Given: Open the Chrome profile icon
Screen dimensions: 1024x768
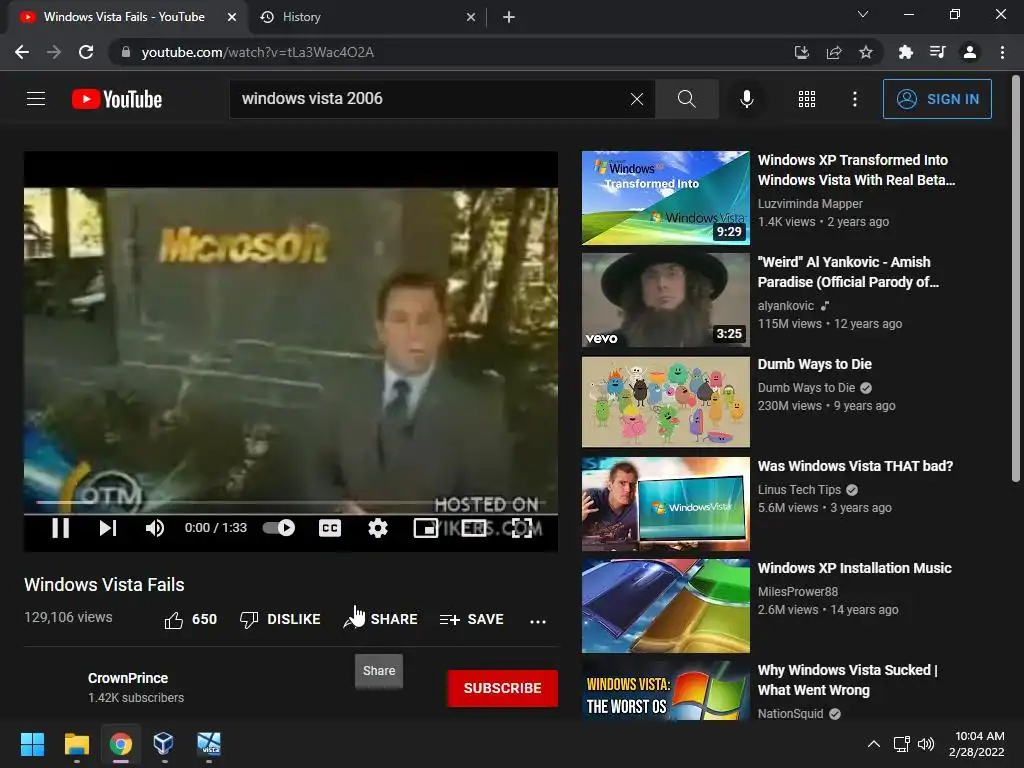Looking at the screenshot, I should [970, 52].
